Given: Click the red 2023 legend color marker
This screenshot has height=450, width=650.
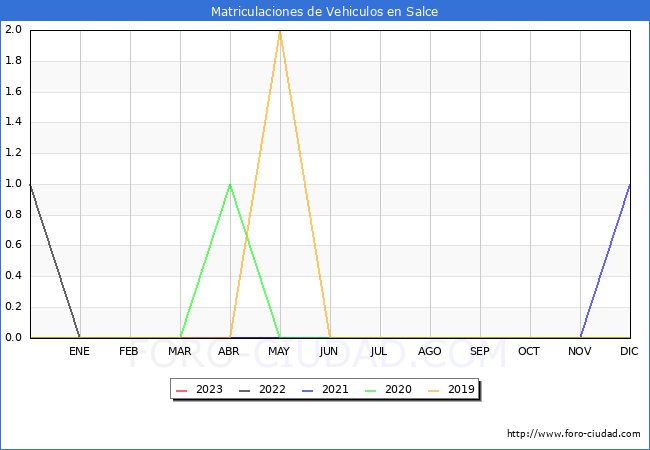Looking at the screenshot, I should [182, 390].
